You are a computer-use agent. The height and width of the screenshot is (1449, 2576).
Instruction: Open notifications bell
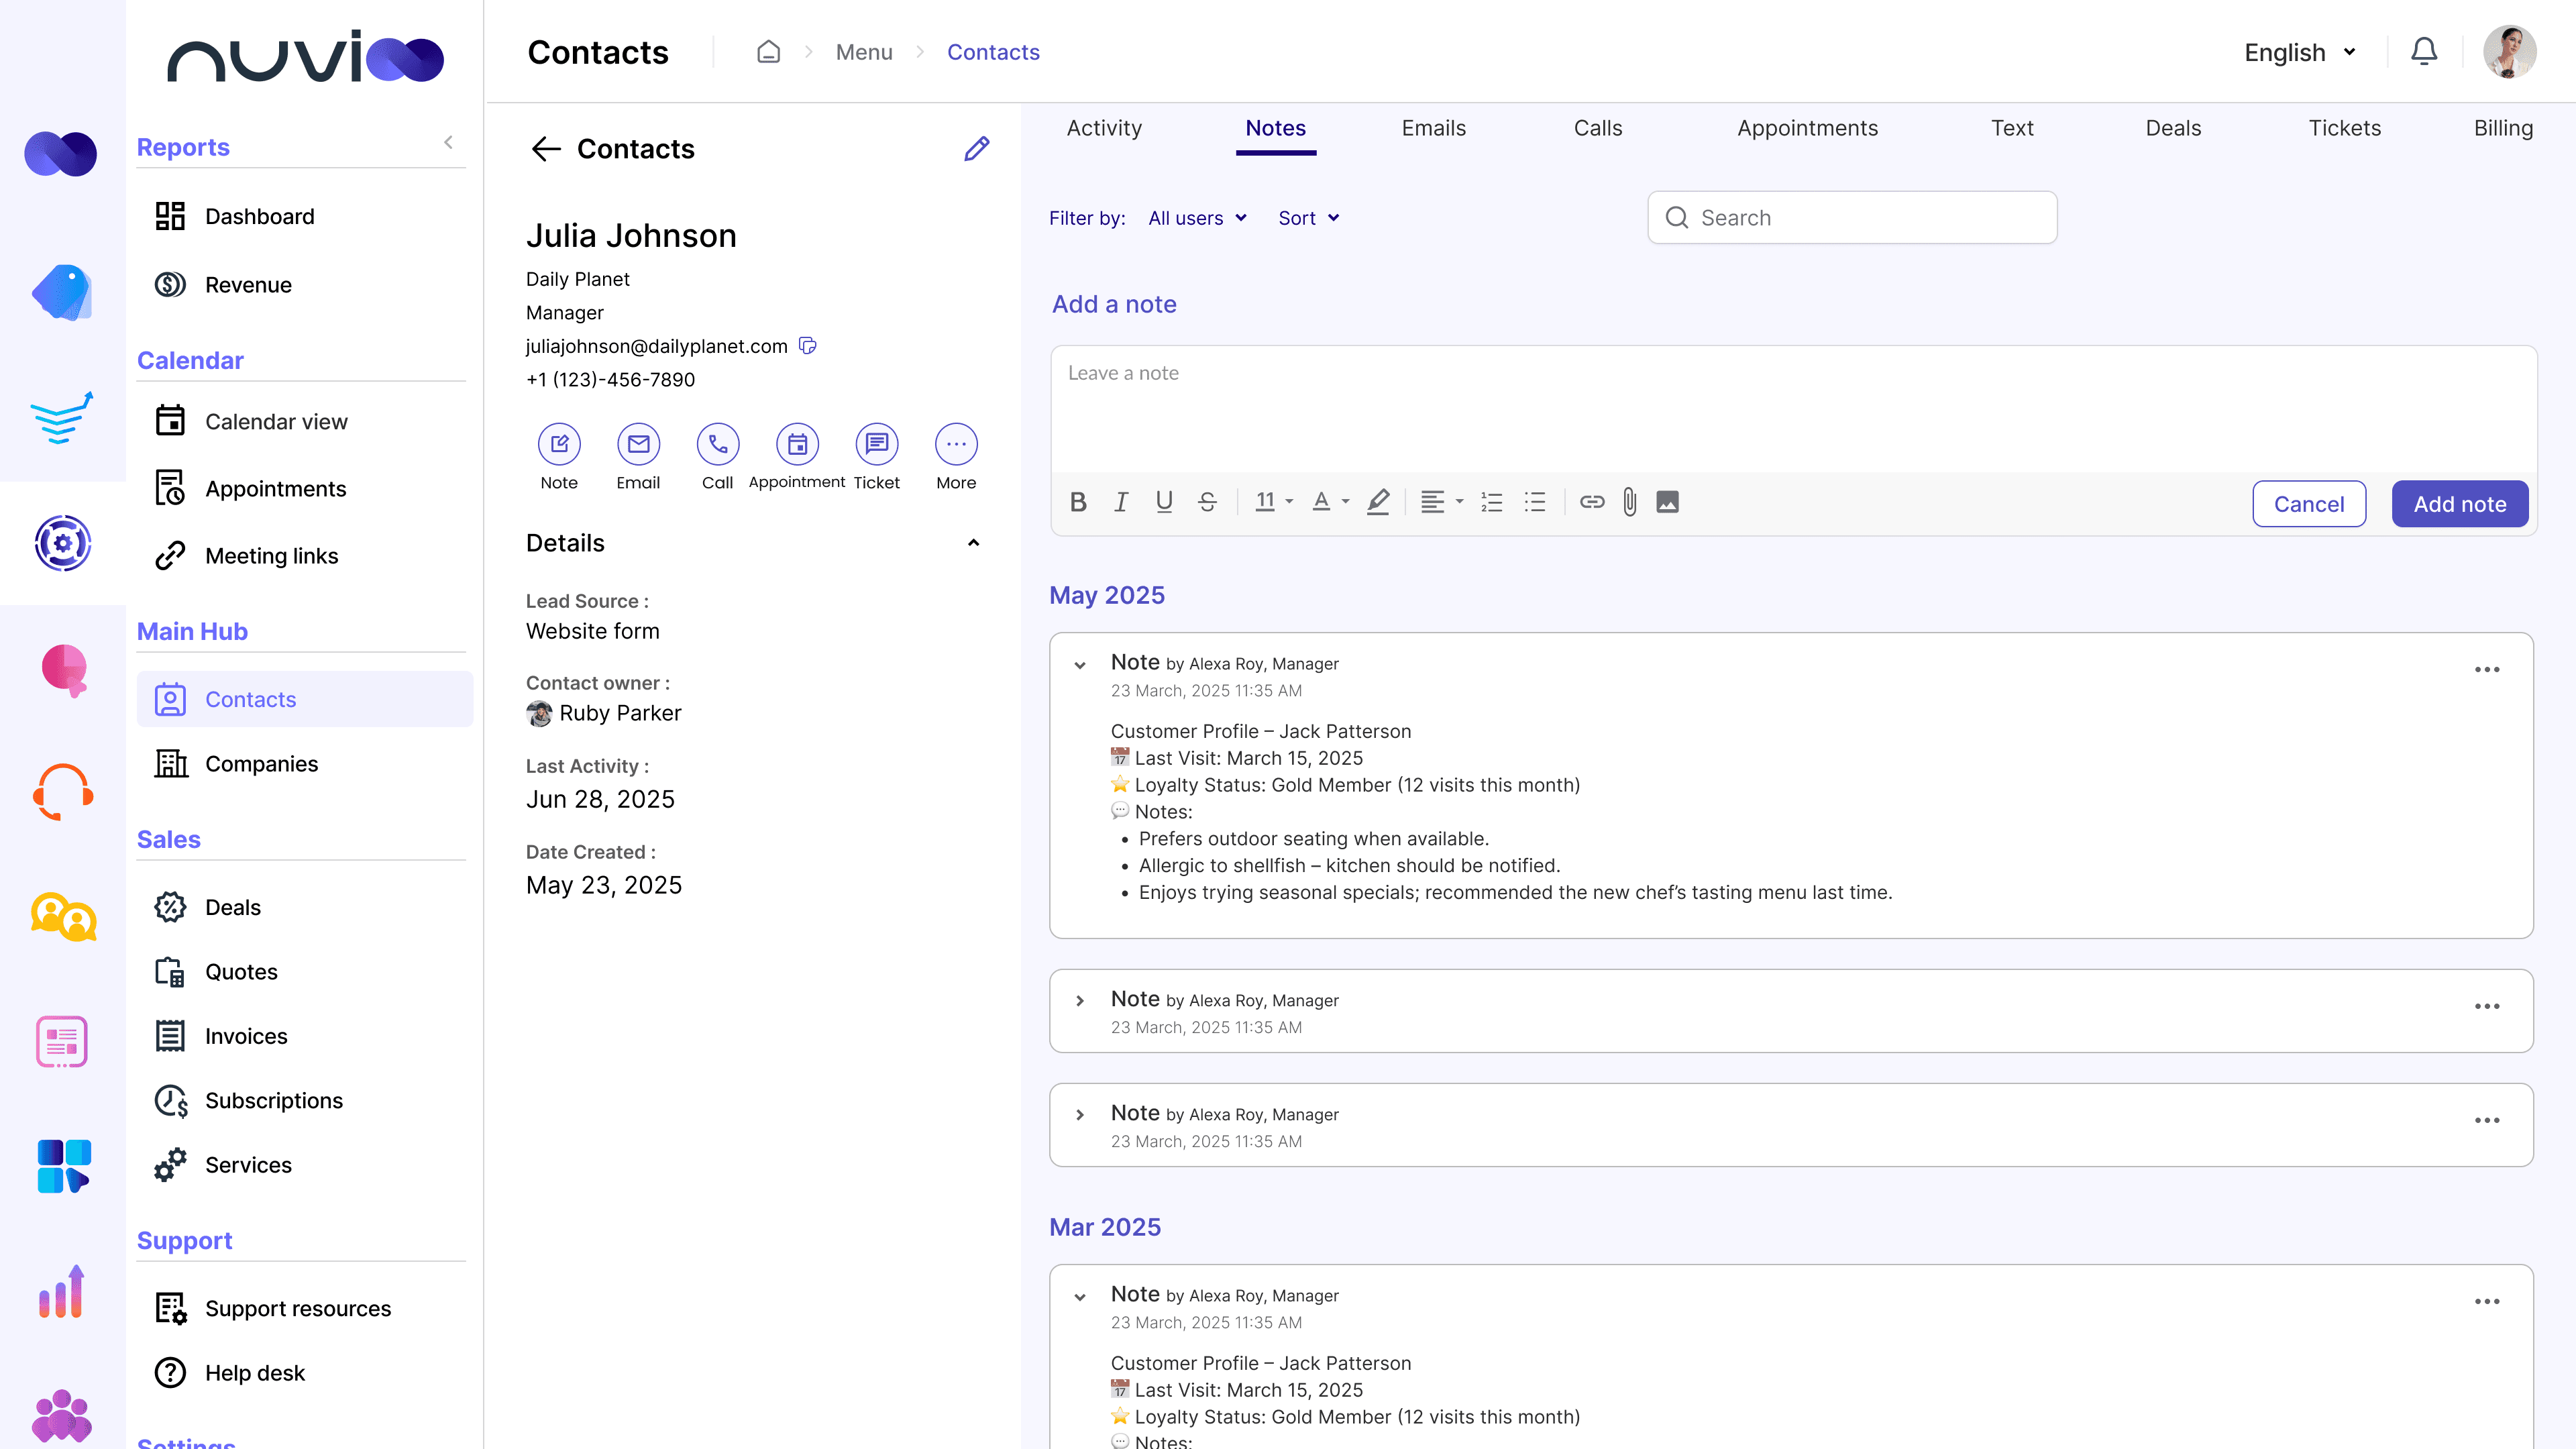(2423, 52)
